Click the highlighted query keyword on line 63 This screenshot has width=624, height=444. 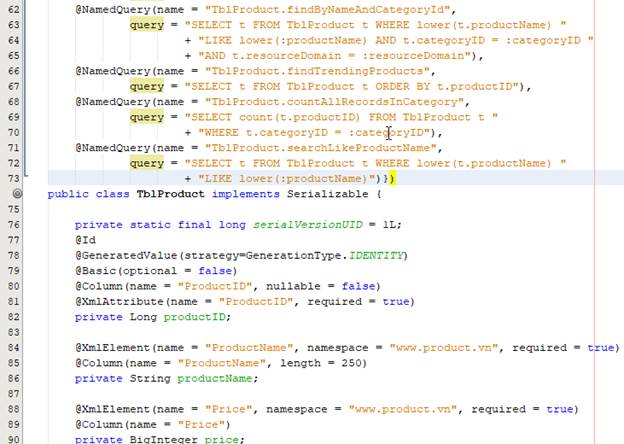[146, 25]
